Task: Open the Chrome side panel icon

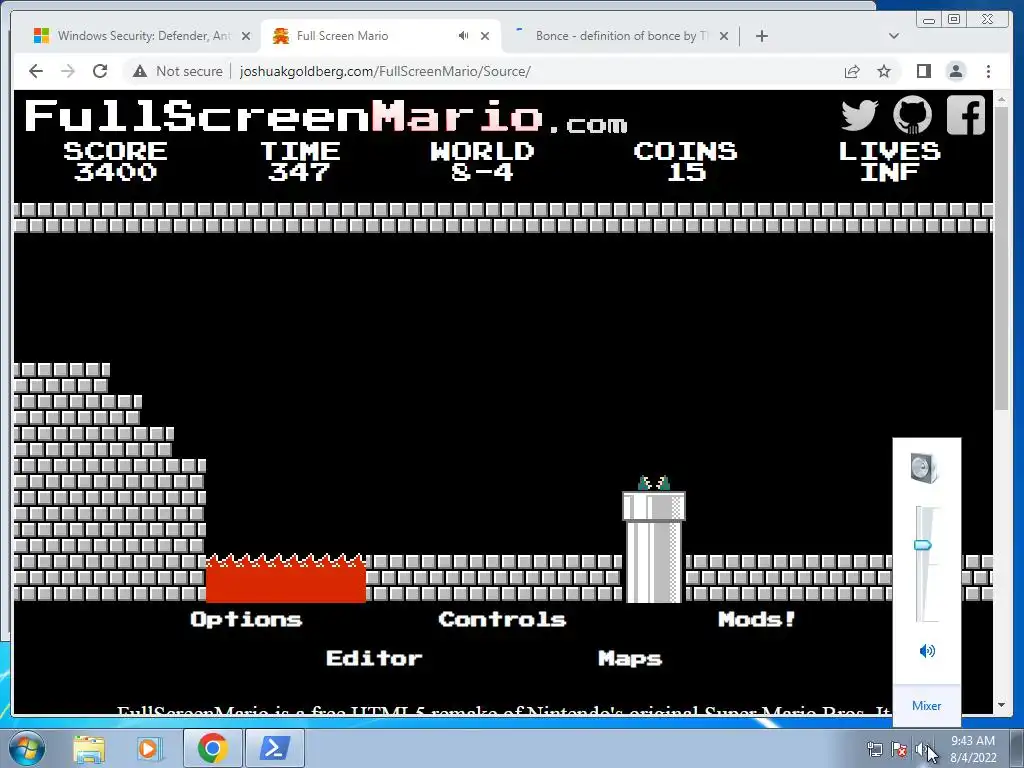Action: coord(923,71)
